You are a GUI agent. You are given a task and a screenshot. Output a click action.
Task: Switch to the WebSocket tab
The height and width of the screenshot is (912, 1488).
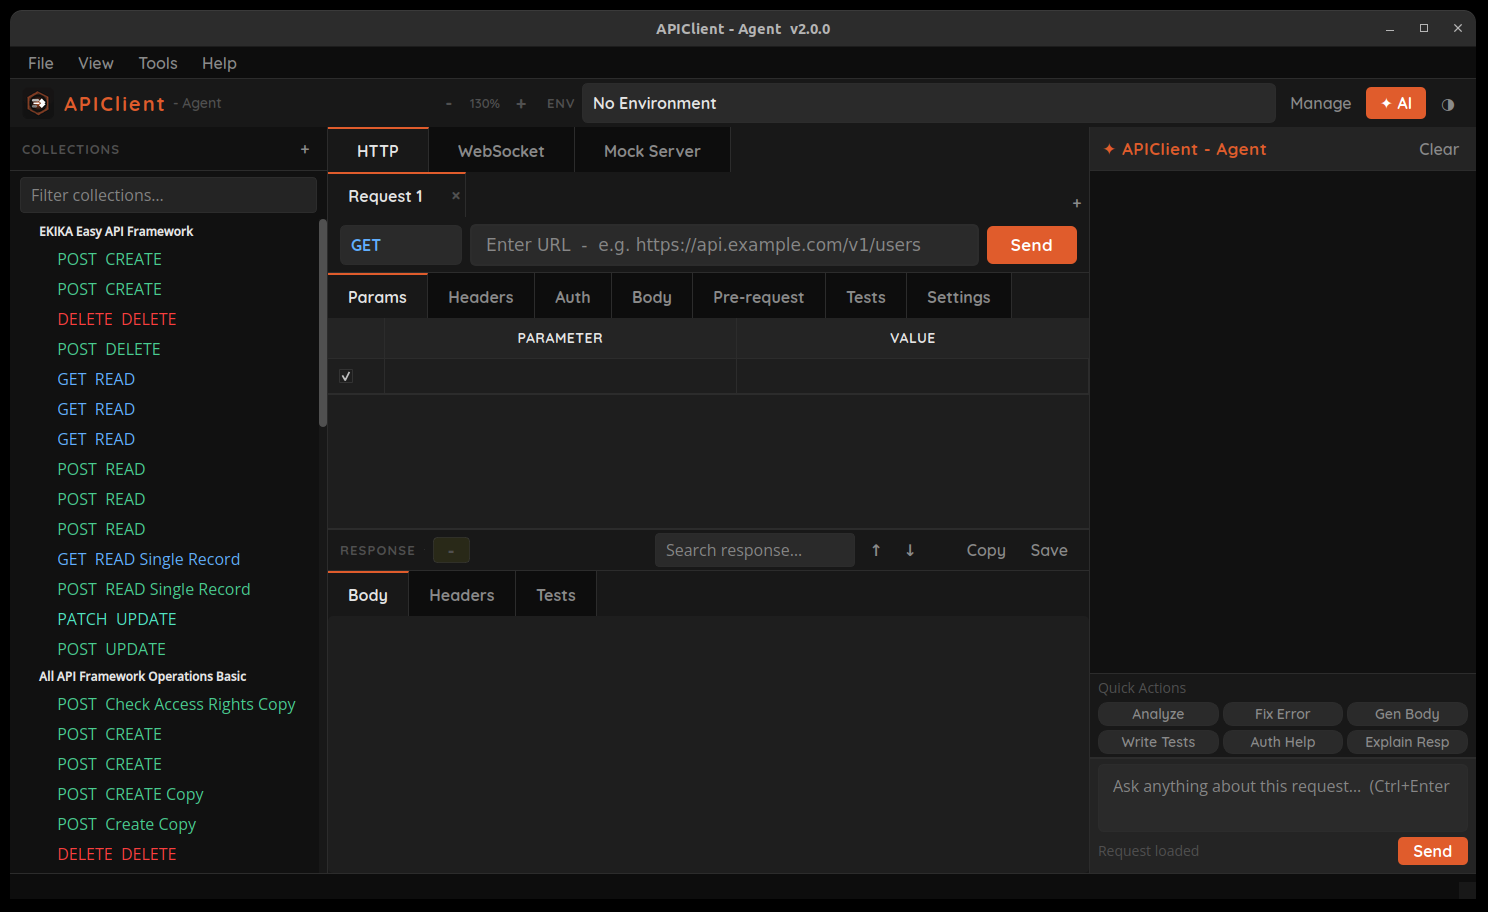point(501,151)
